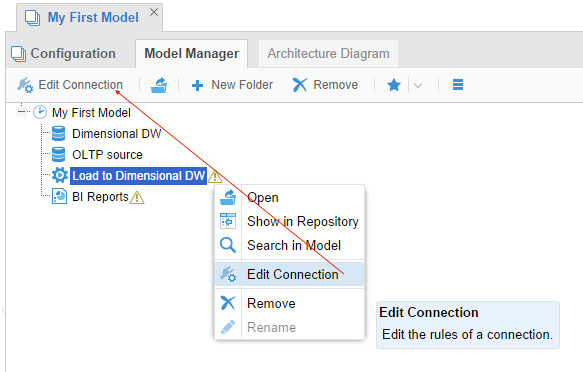Open the hamburger menu icon in toolbar
The width and height of the screenshot is (583, 372).
pyautogui.click(x=458, y=85)
